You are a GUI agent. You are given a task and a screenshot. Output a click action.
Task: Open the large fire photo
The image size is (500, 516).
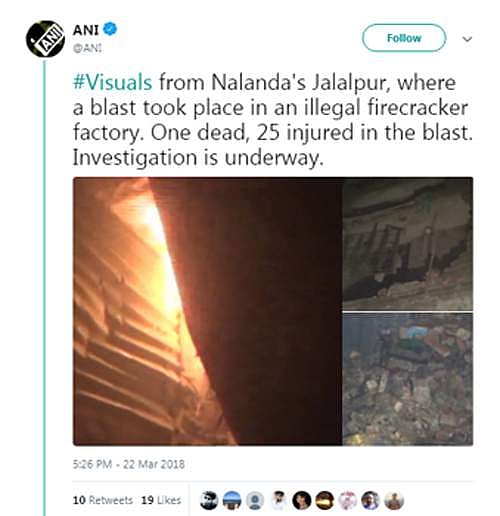[207, 311]
